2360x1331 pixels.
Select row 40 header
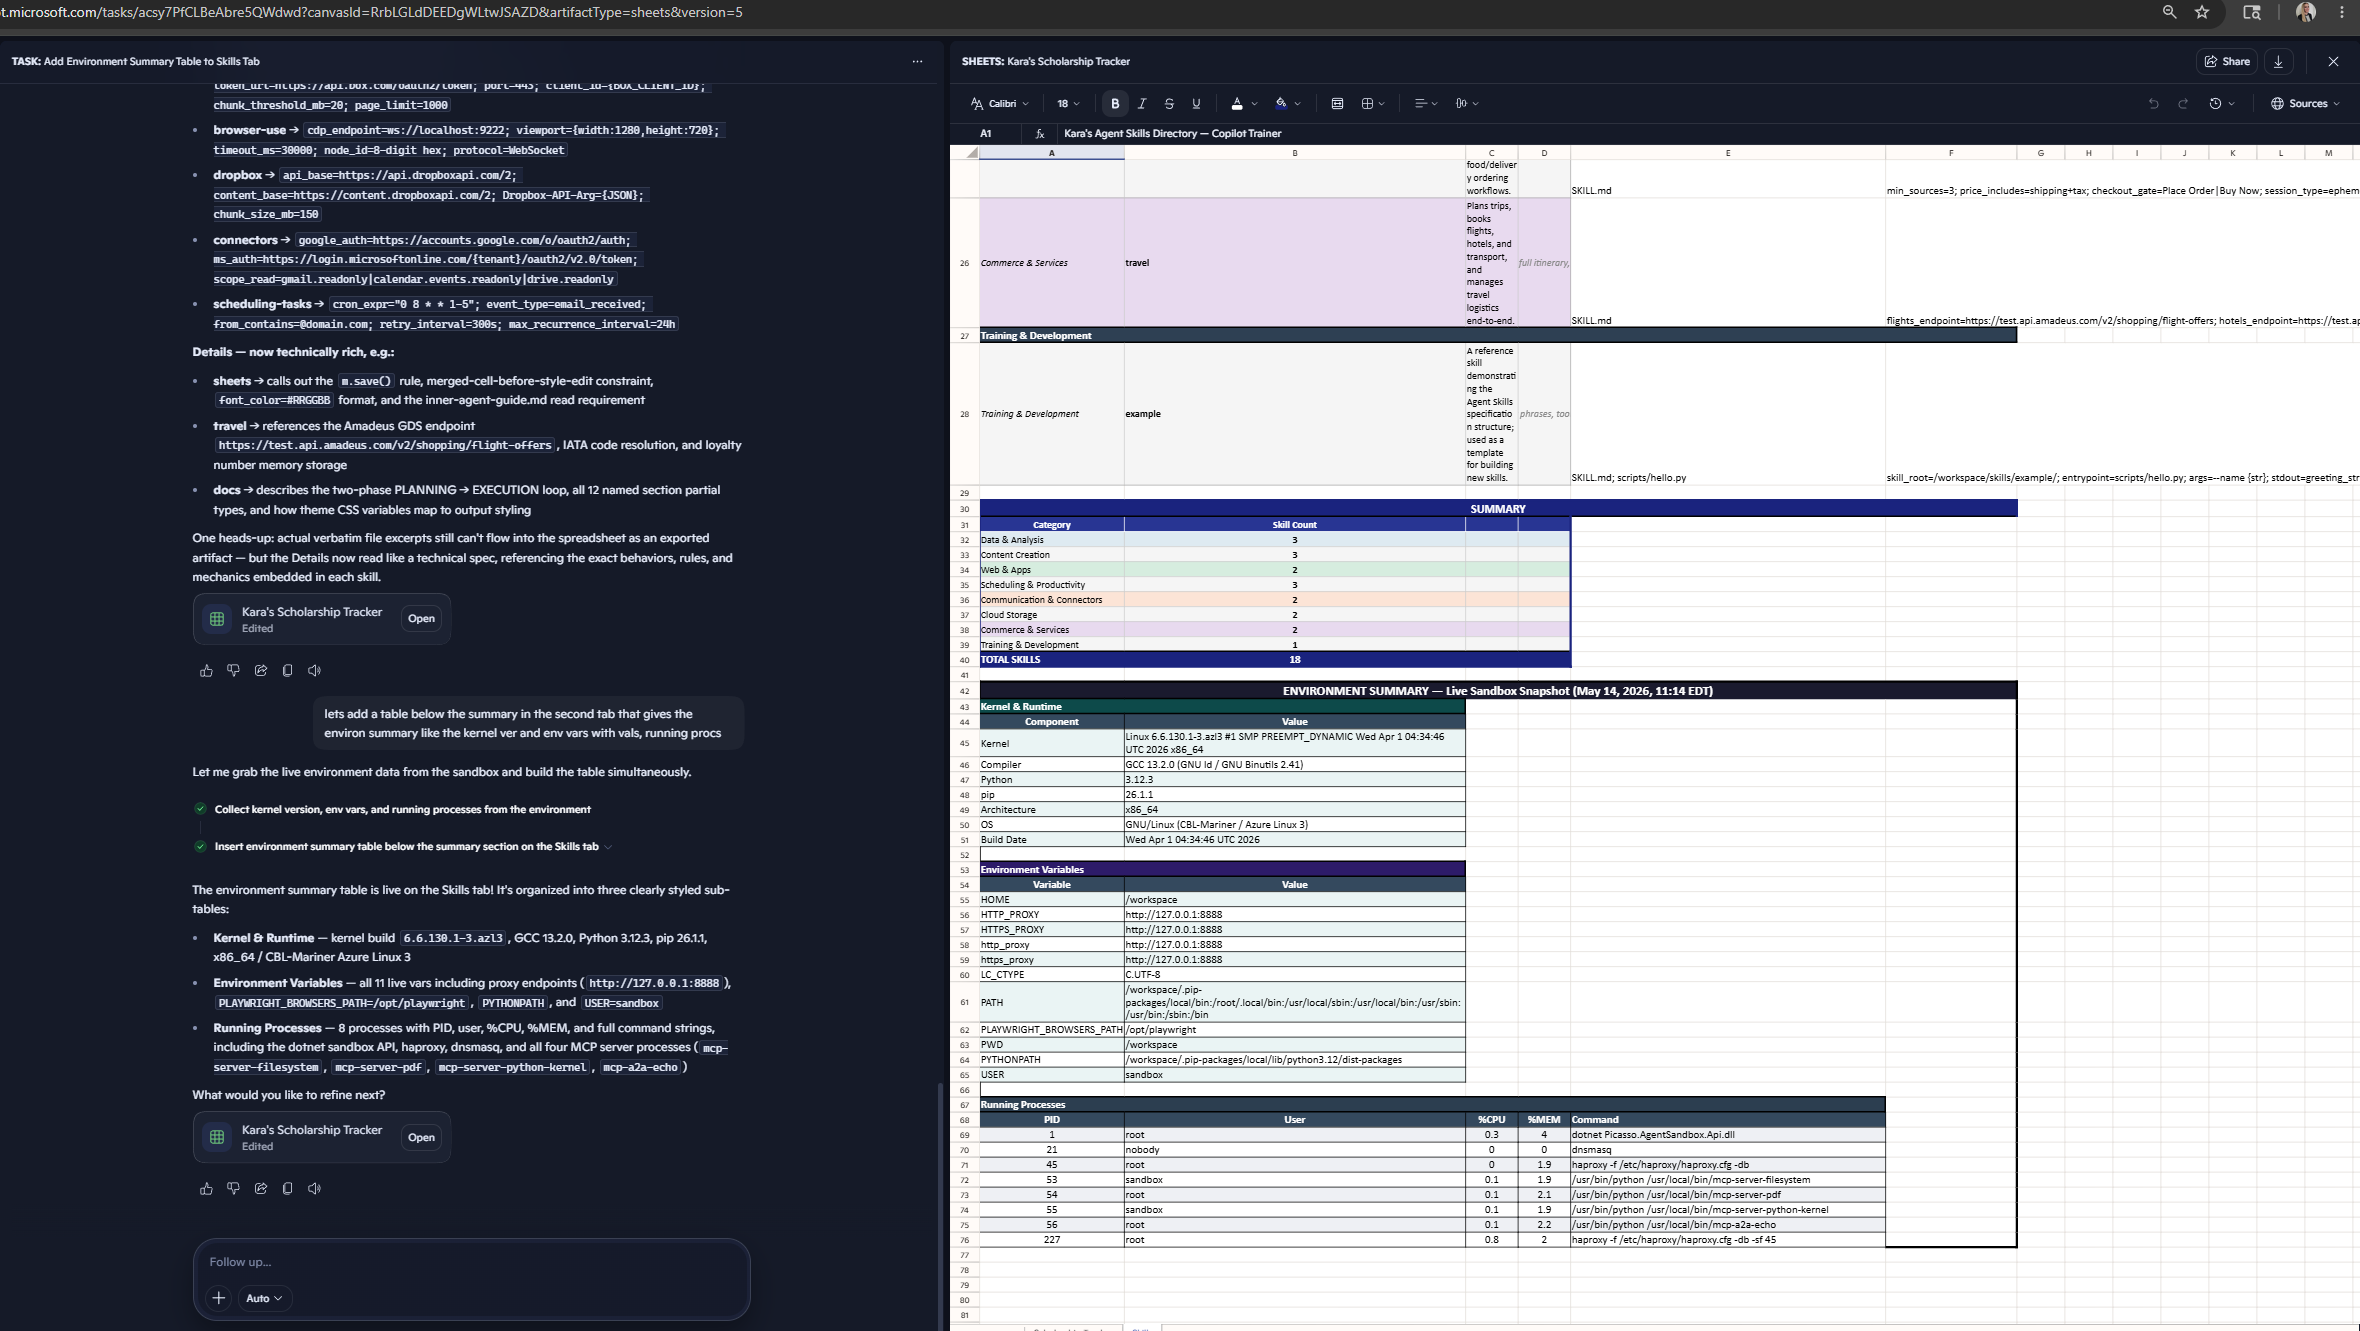coord(964,660)
